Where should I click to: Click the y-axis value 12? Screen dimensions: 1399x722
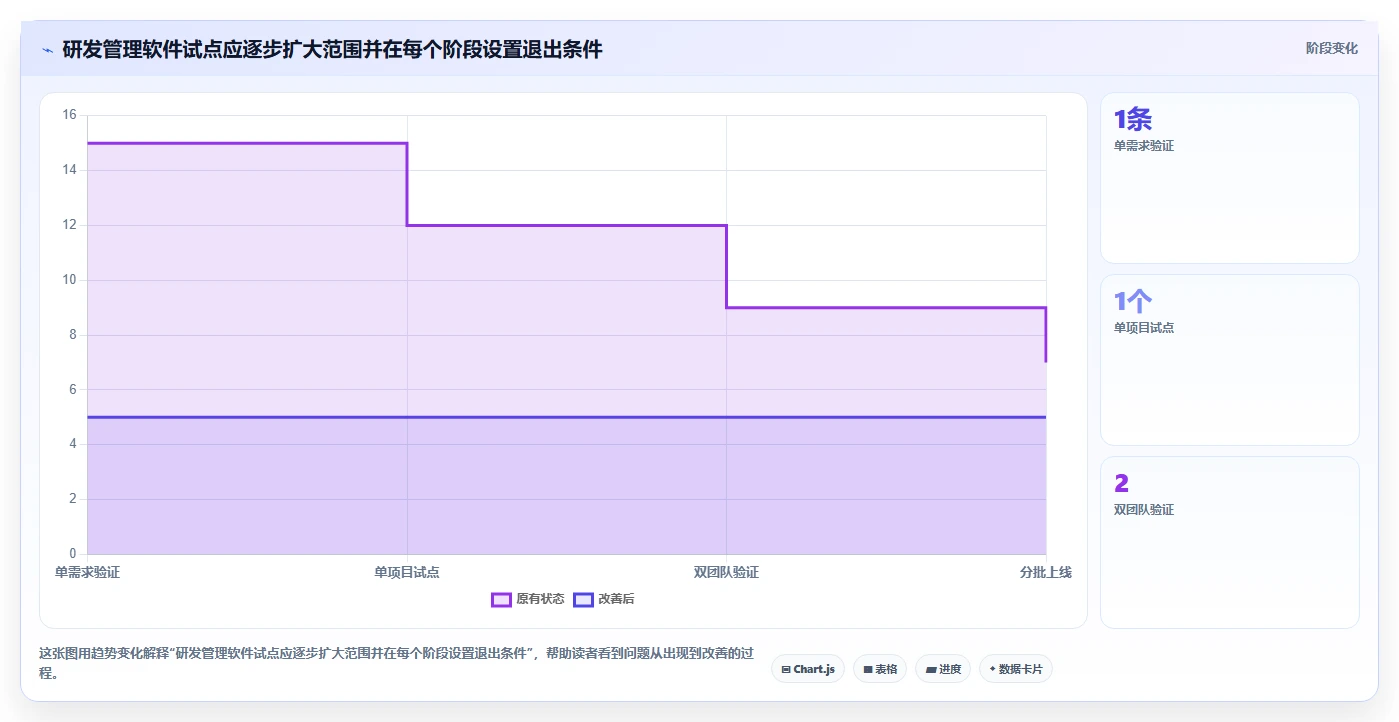click(70, 225)
